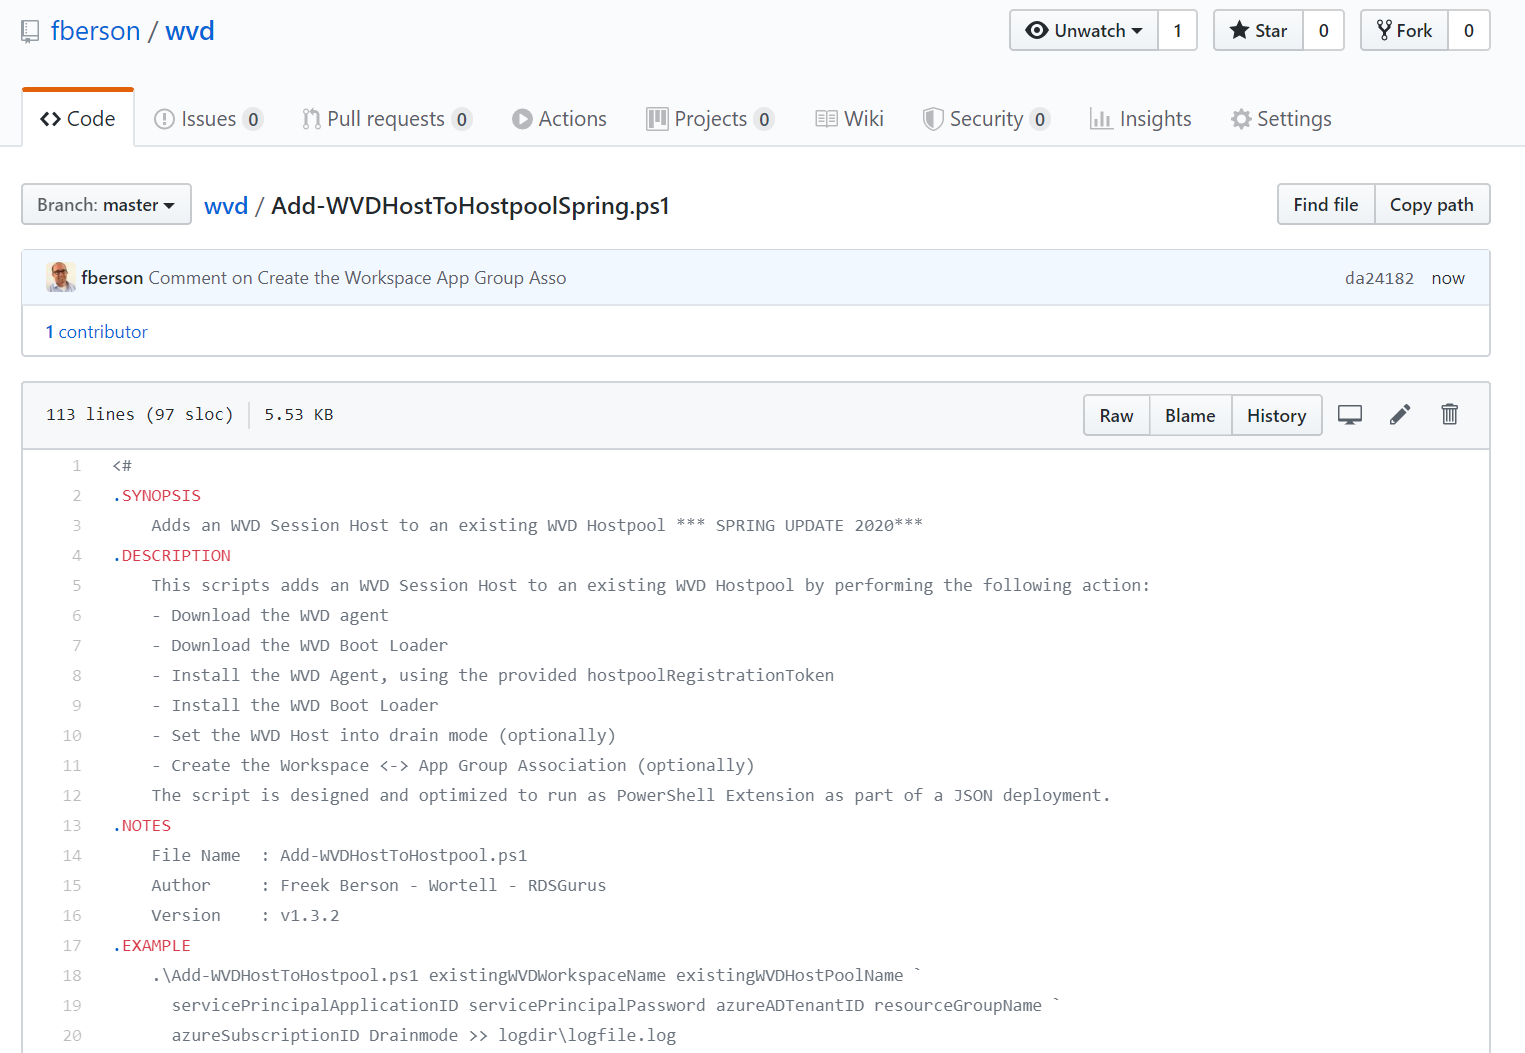The height and width of the screenshot is (1053, 1525).
Task: Click the fberson avatar thumbnail
Action: coord(61,277)
